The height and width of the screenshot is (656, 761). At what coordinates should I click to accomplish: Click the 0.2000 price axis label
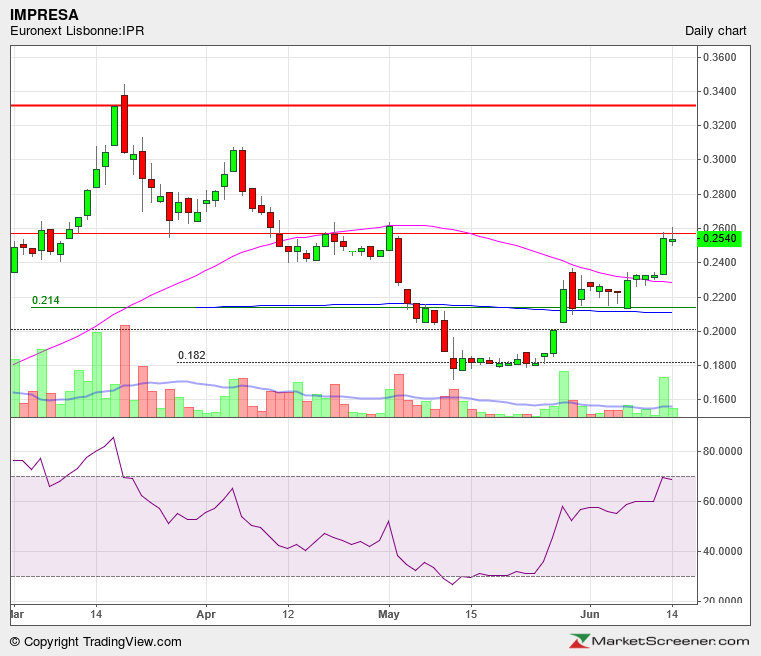(720, 331)
